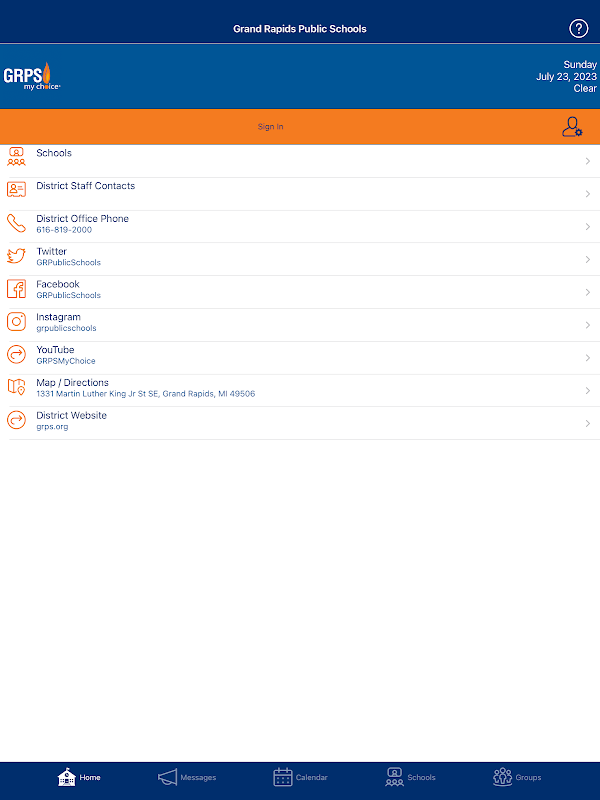The height and width of the screenshot is (800, 600).
Task: Open the user account settings icon
Action: click(572, 127)
